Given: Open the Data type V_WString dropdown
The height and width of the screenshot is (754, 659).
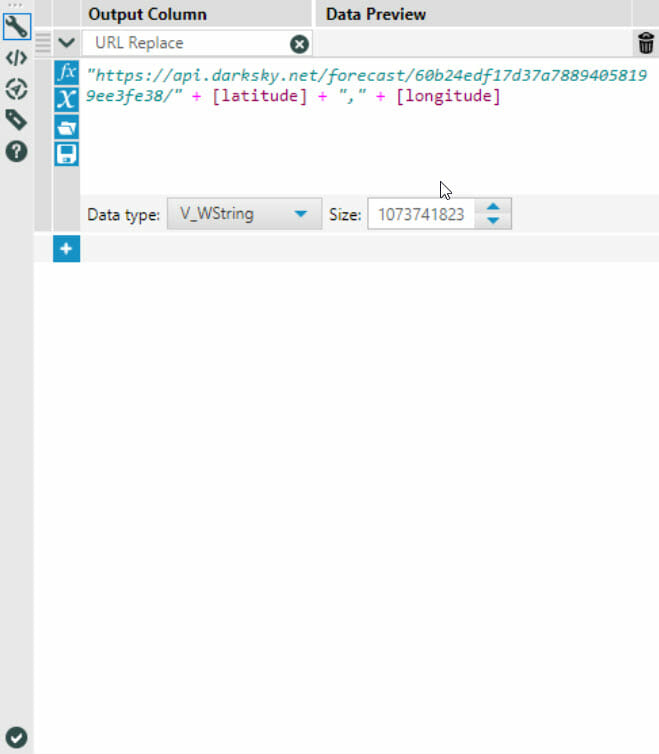Looking at the screenshot, I should click(x=244, y=214).
